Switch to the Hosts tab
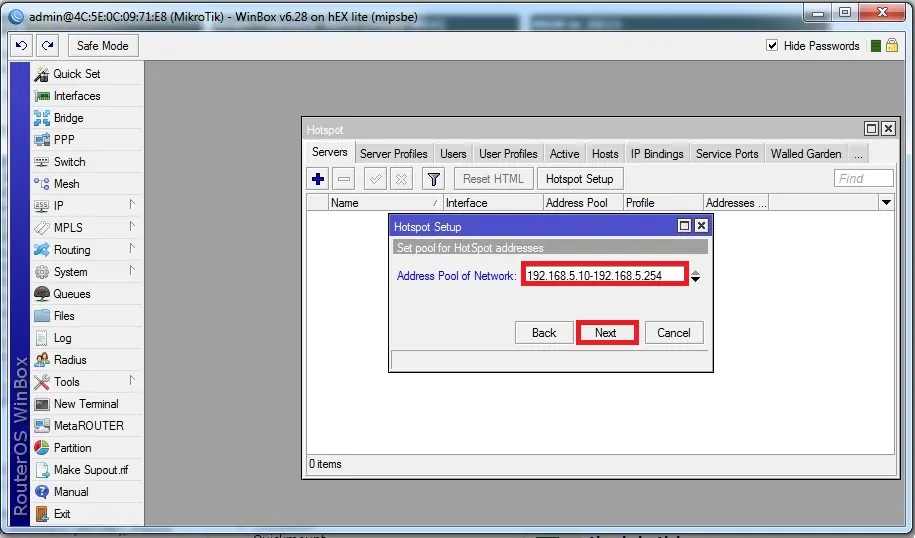This screenshot has height=538, width=915. [605, 154]
